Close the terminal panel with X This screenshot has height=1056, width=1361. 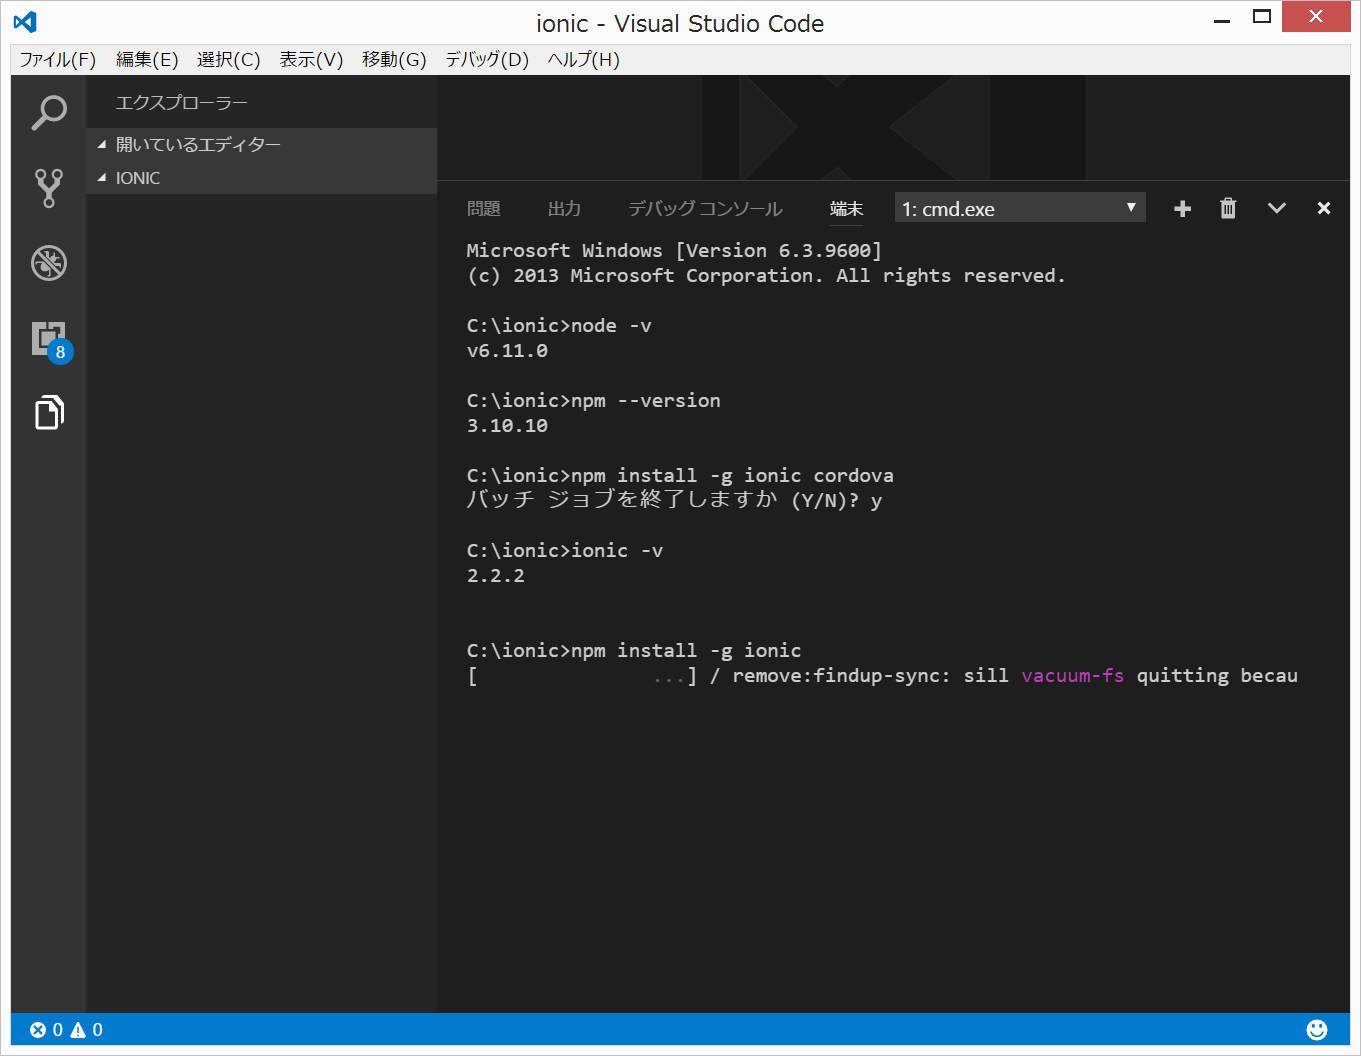tap(1324, 208)
